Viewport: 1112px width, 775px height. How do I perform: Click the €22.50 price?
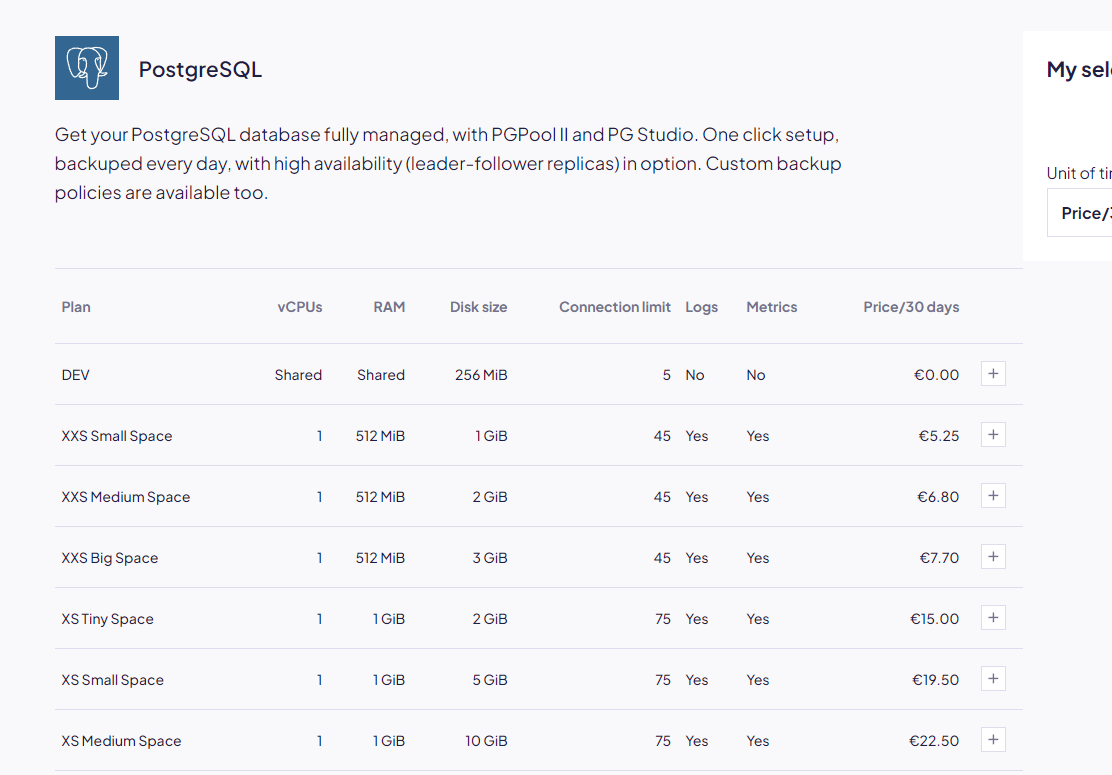tap(934, 741)
